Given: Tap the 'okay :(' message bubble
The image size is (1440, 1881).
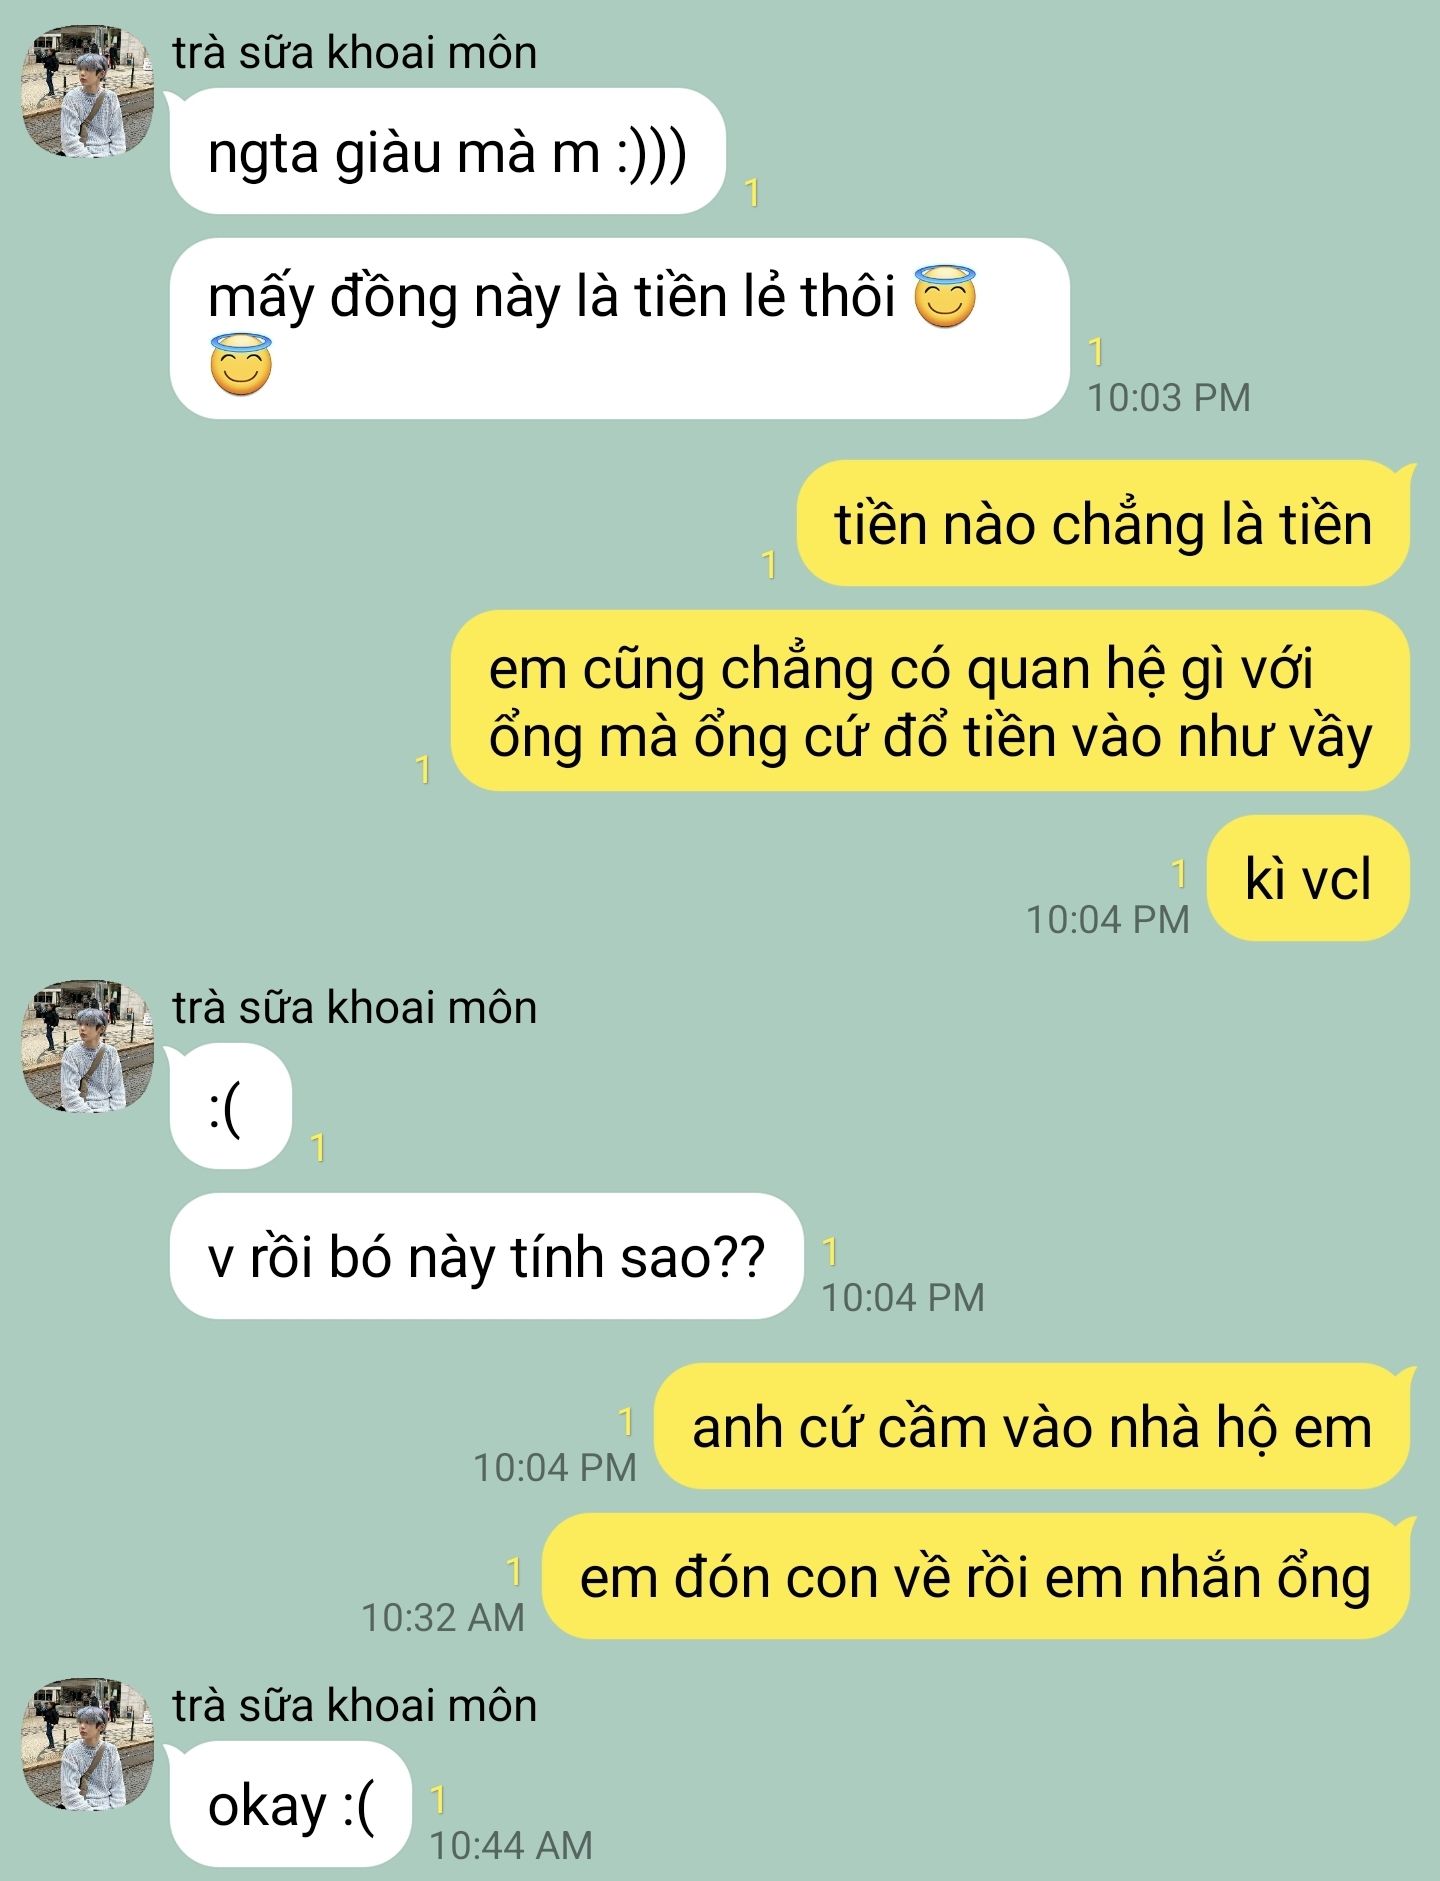Looking at the screenshot, I should click(289, 1804).
